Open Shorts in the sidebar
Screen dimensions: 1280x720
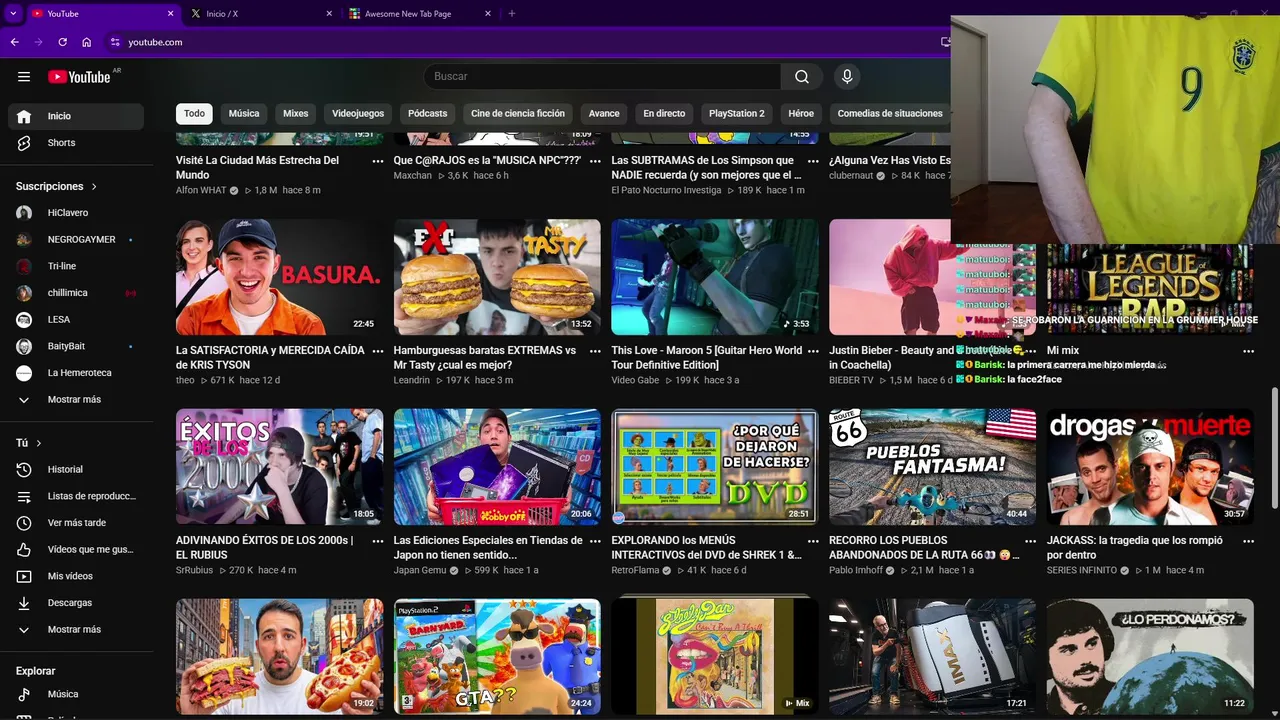[x=76, y=143]
